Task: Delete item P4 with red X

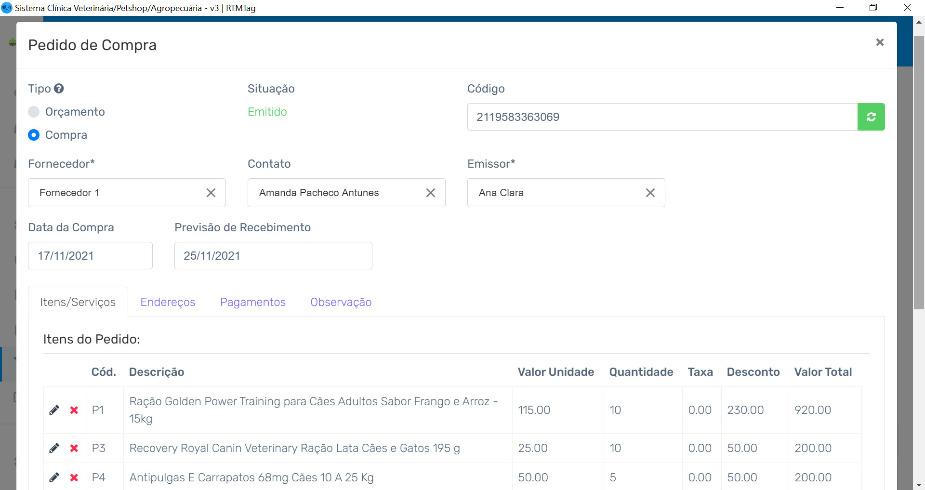Action: tap(74, 477)
